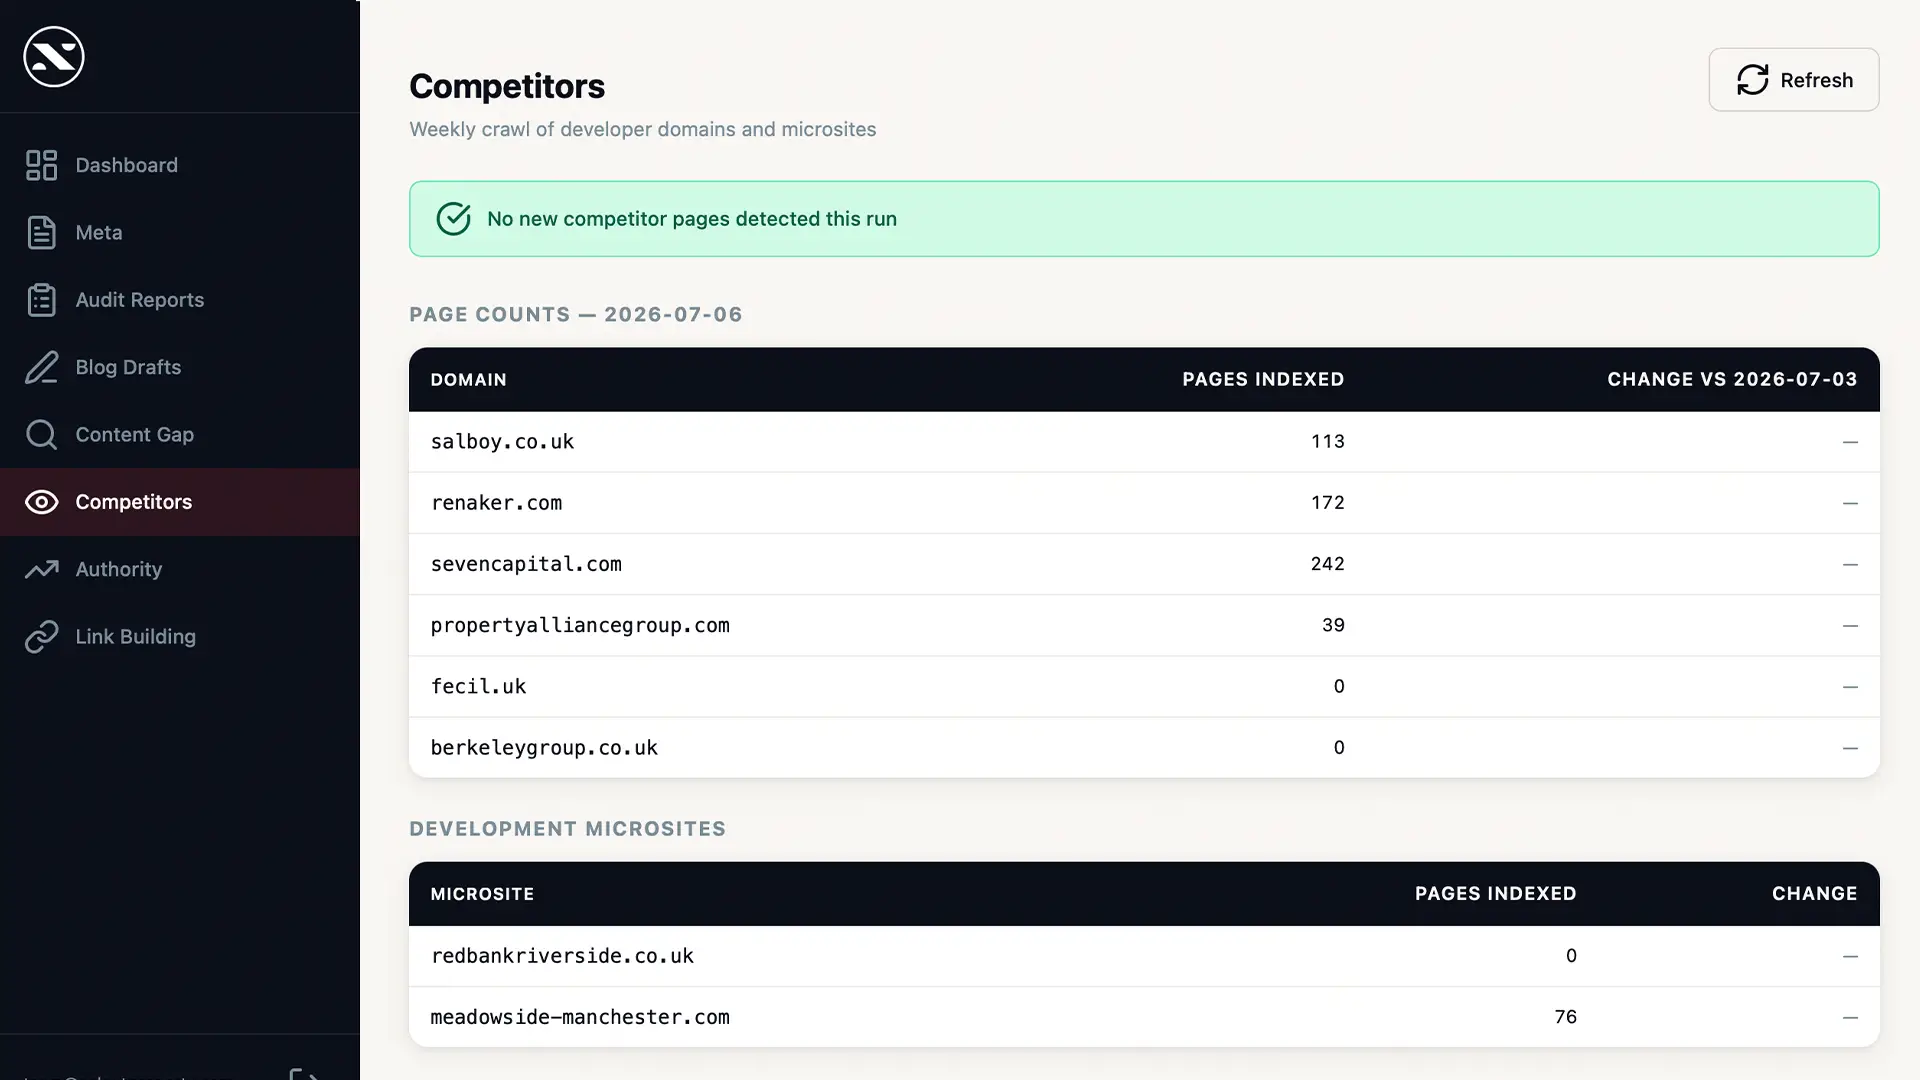Open the Authority section
Screen dimensions: 1920x1080
180,569
